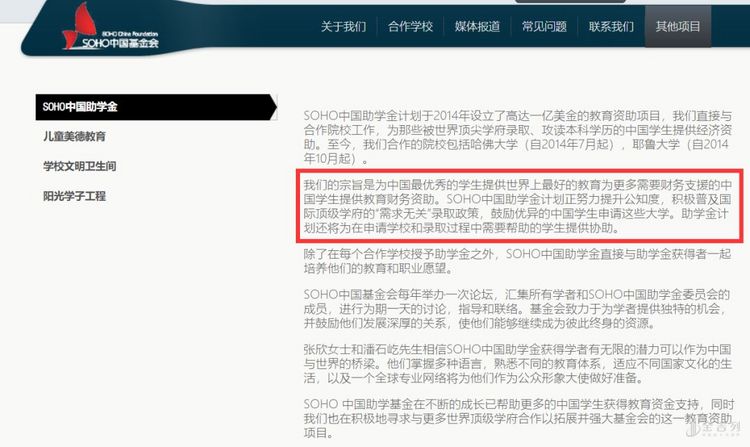The height and width of the screenshot is (447, 750).
Task: Click the arrow tip of the active sidebar item
Action: [x=274, y=107]
